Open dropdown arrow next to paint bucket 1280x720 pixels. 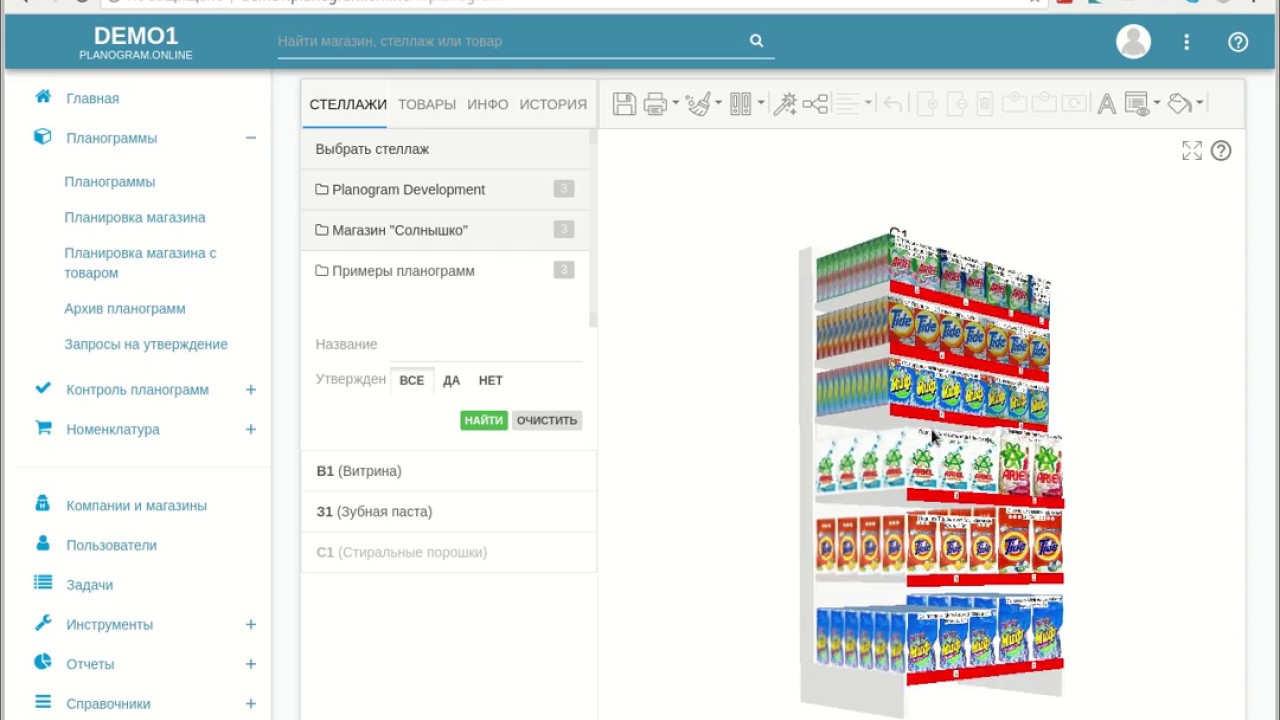tap(1200, 104)
